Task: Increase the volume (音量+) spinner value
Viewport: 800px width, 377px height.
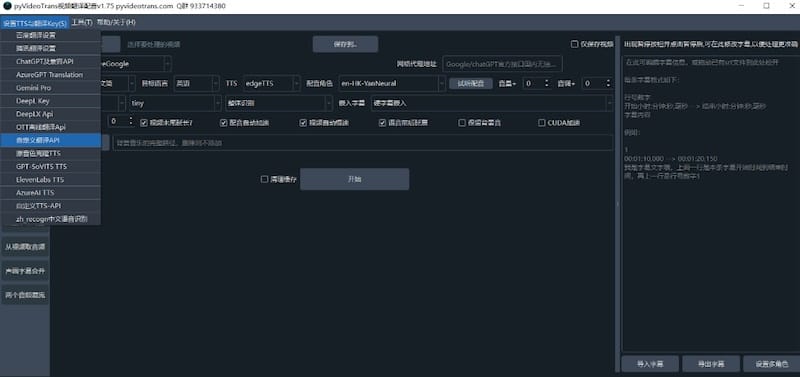Action: coord(547,81)
